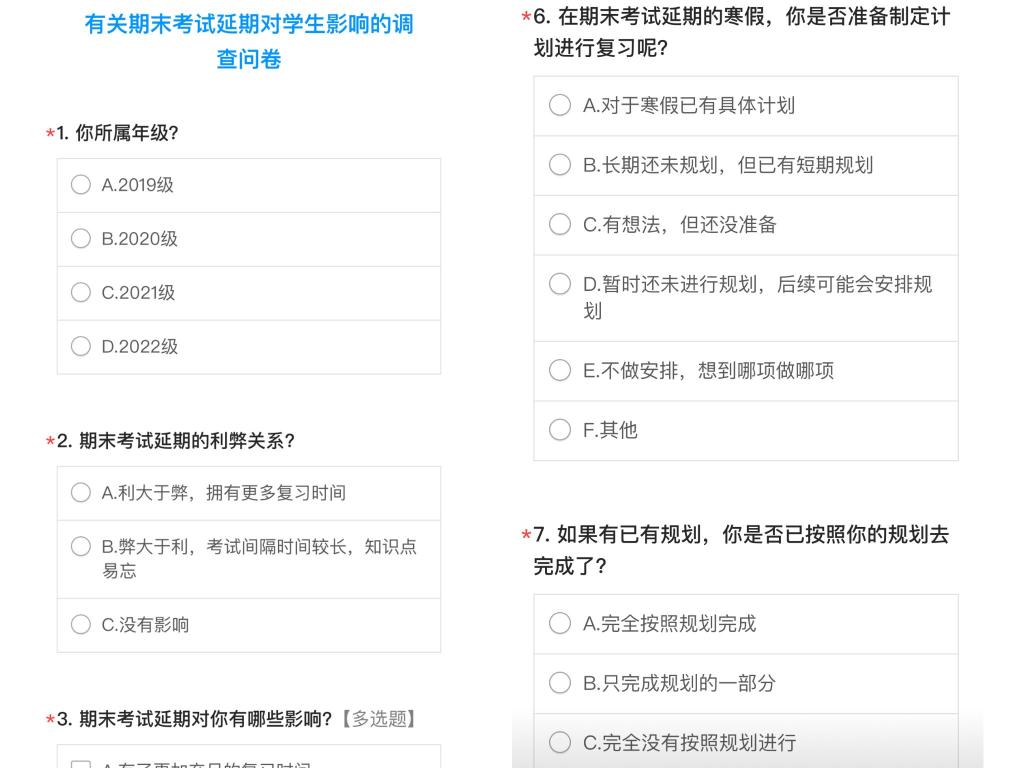1024x768 pixels.
Task: Click question 2 heading 期末考试延期的利弊关系
Action: [176, 441]
